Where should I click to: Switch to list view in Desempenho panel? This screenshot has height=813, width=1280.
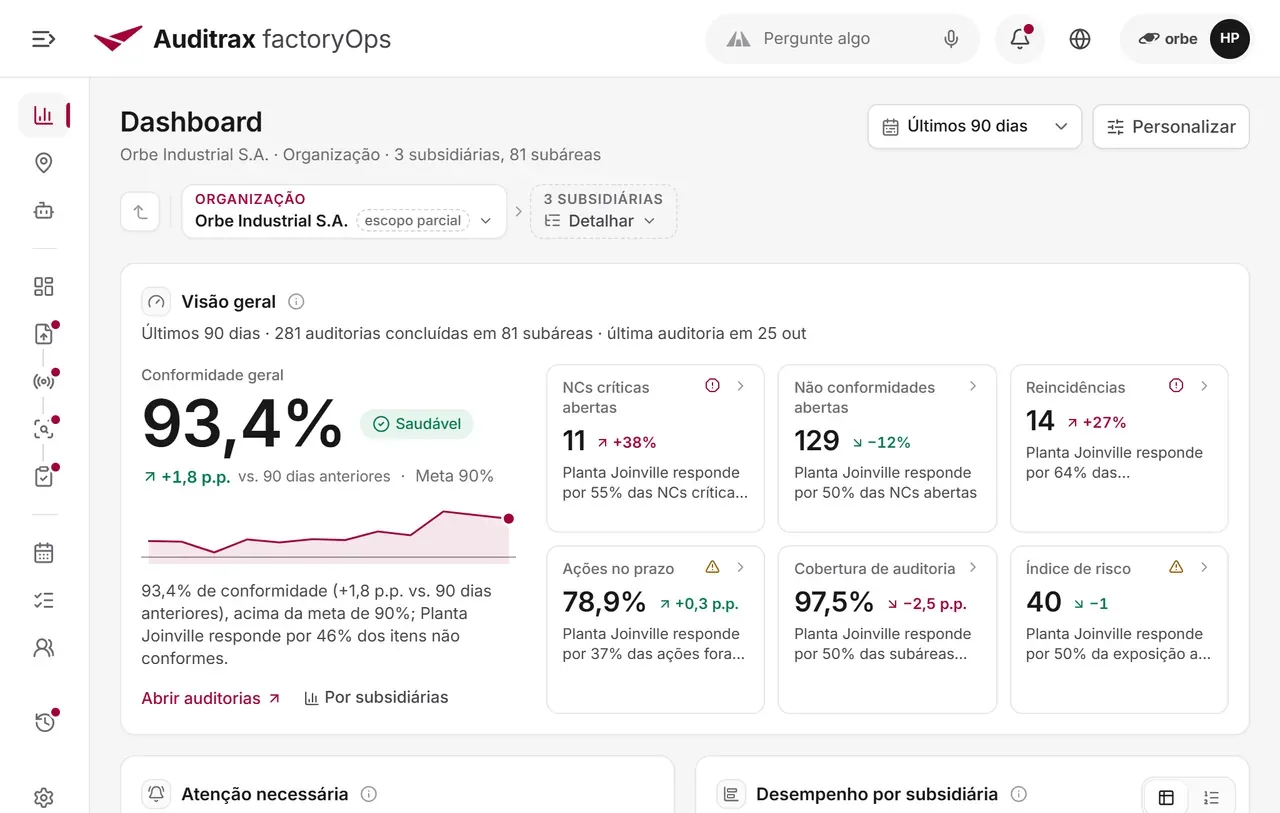coord(1211,797)
